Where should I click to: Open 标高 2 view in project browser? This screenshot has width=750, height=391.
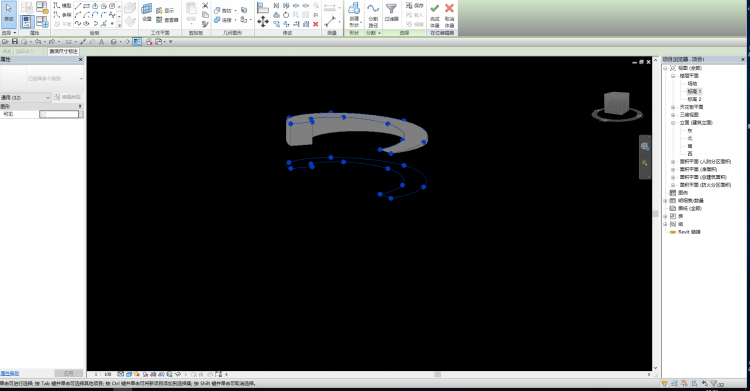[x=694, y=99]
